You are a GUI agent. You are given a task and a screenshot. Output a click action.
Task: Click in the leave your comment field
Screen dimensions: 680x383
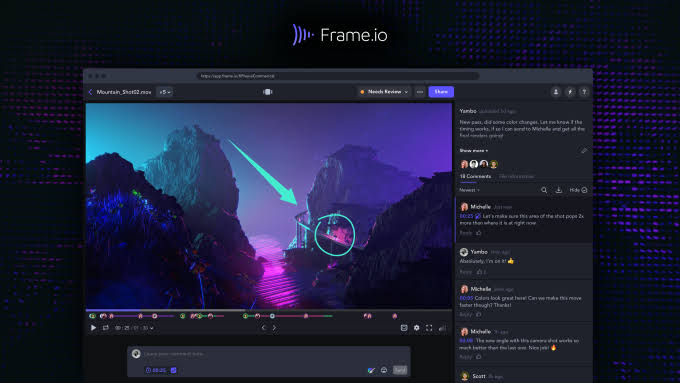[269, 354]
